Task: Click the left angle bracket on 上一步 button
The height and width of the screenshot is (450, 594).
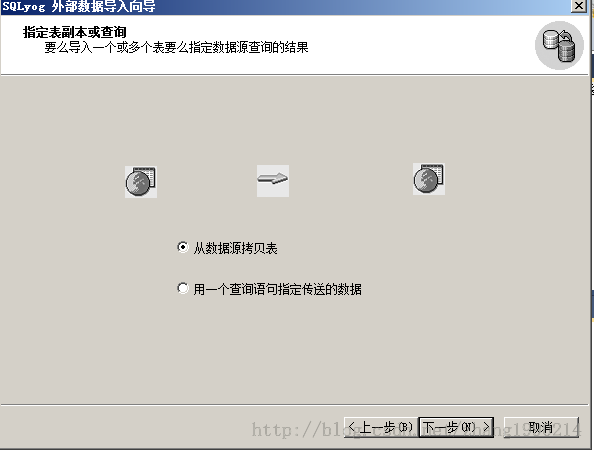Action: (x=352, y=427)
